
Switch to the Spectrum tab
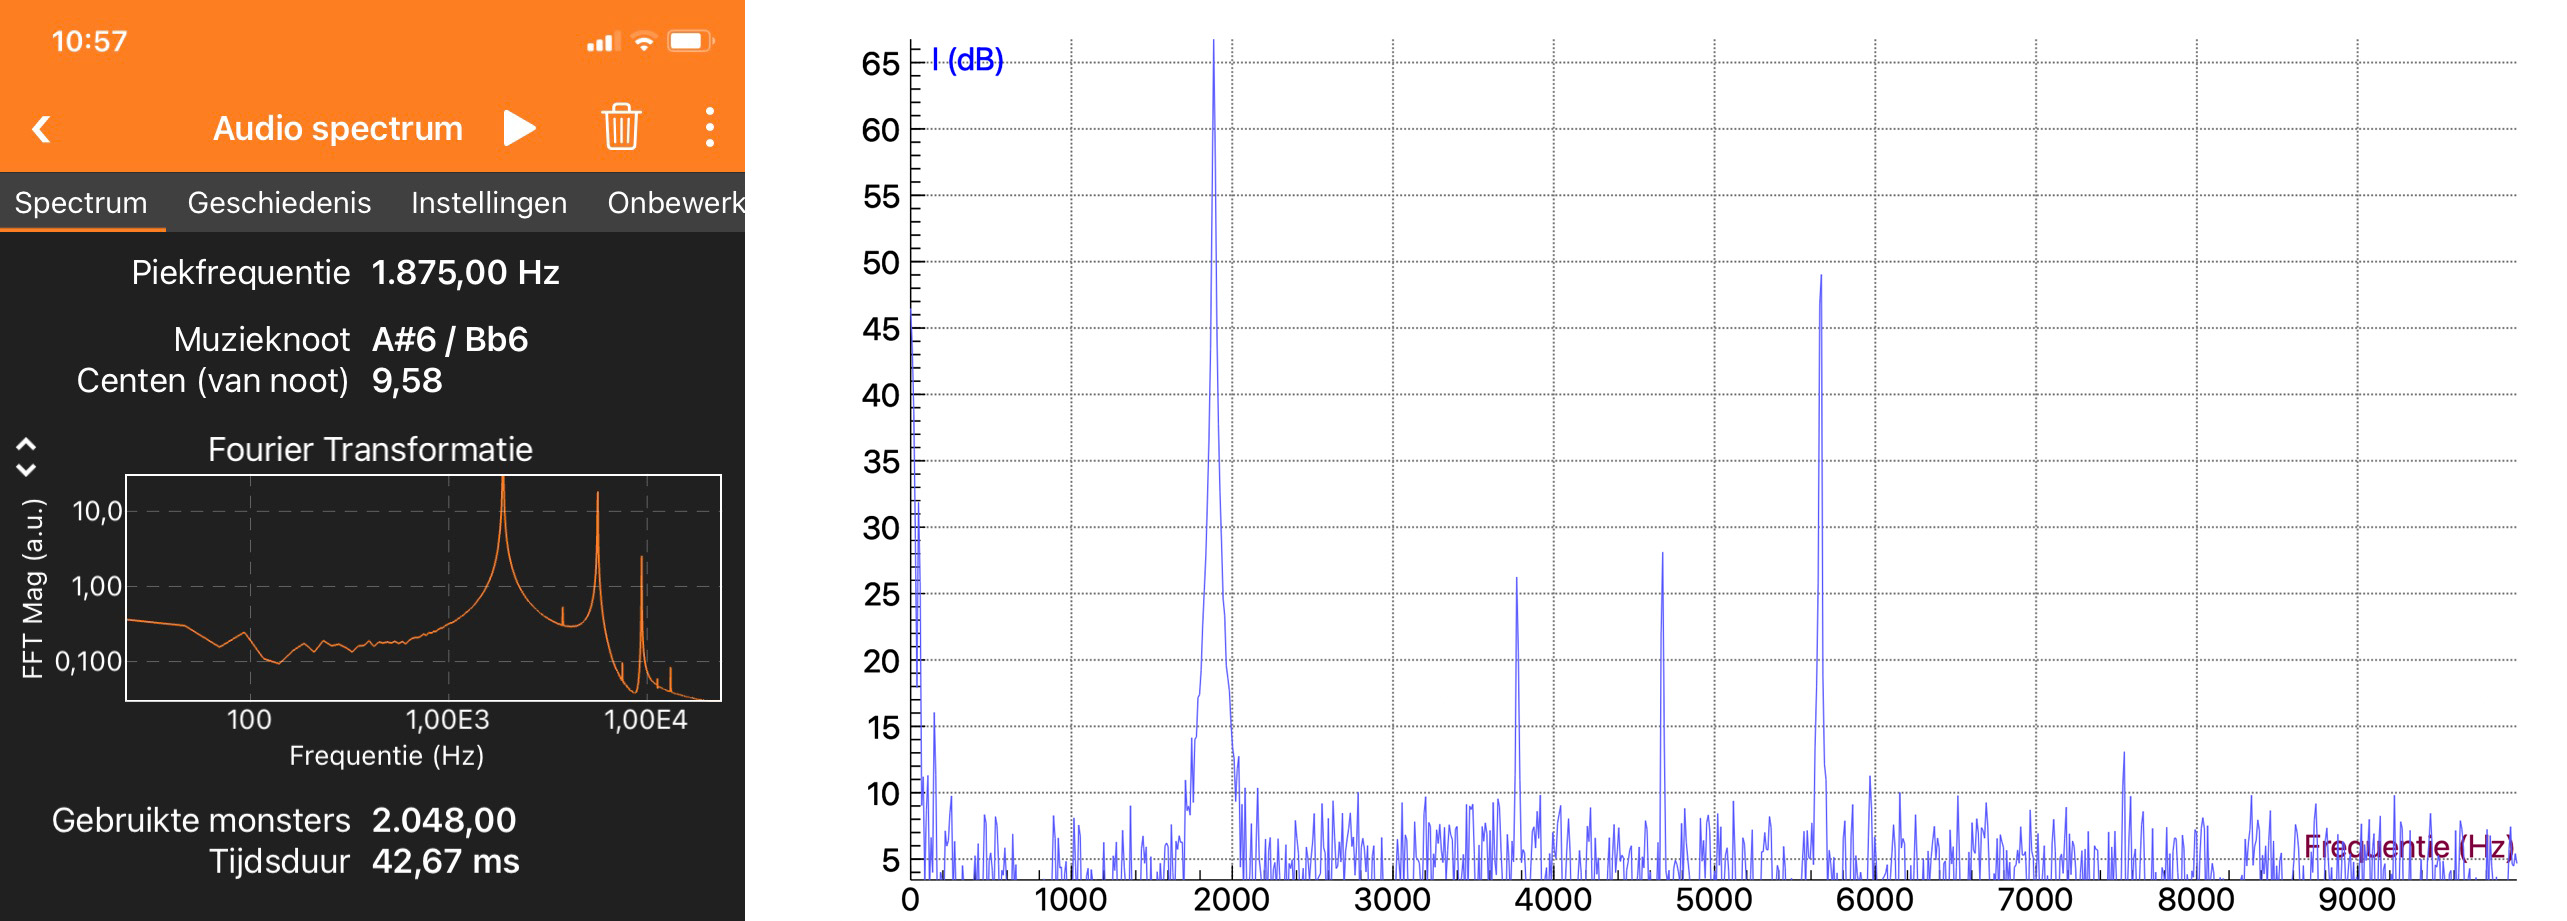tap(81, 202)
